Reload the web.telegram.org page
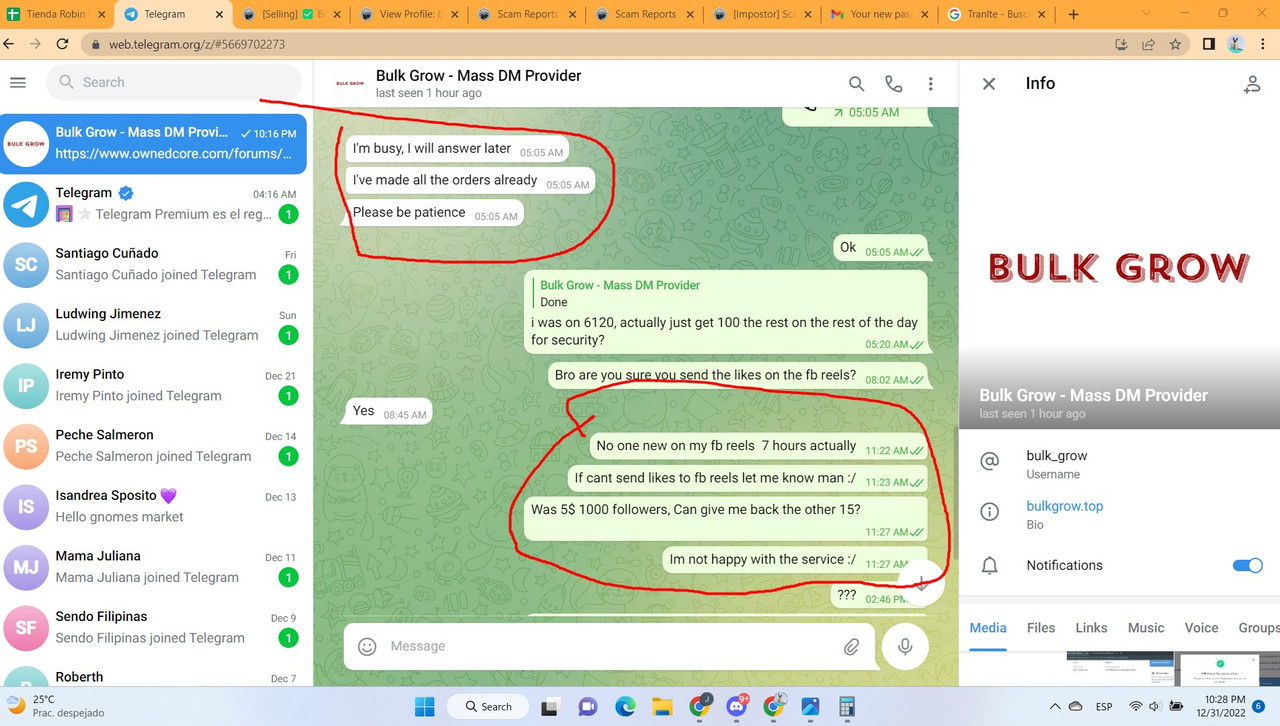 pos(62,44)
